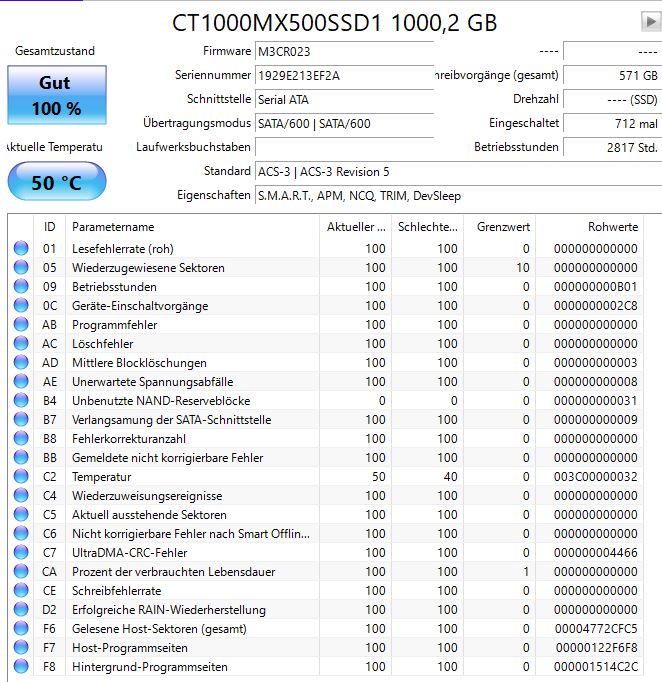The width and height of the screenshot is (662, 682).
Task: Click the status icon for Hintergrund-Programmseiten
Action: [x=21, y=666]
